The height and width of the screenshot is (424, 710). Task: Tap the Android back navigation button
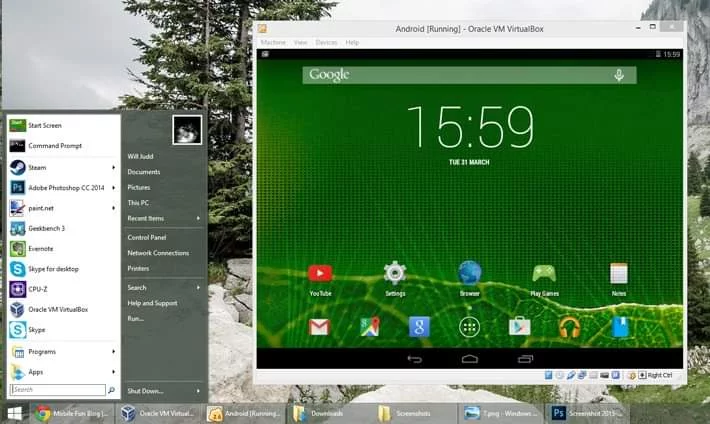(x=414, y=358)
